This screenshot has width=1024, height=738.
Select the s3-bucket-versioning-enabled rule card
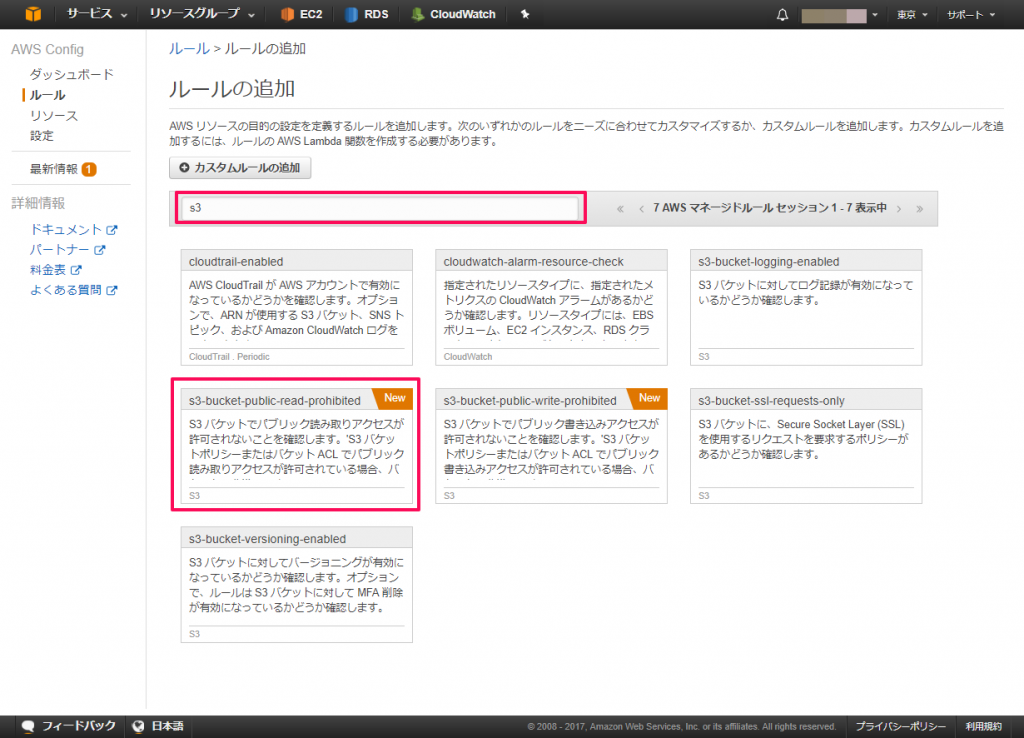pyautogui.click(x=296, y=585)
